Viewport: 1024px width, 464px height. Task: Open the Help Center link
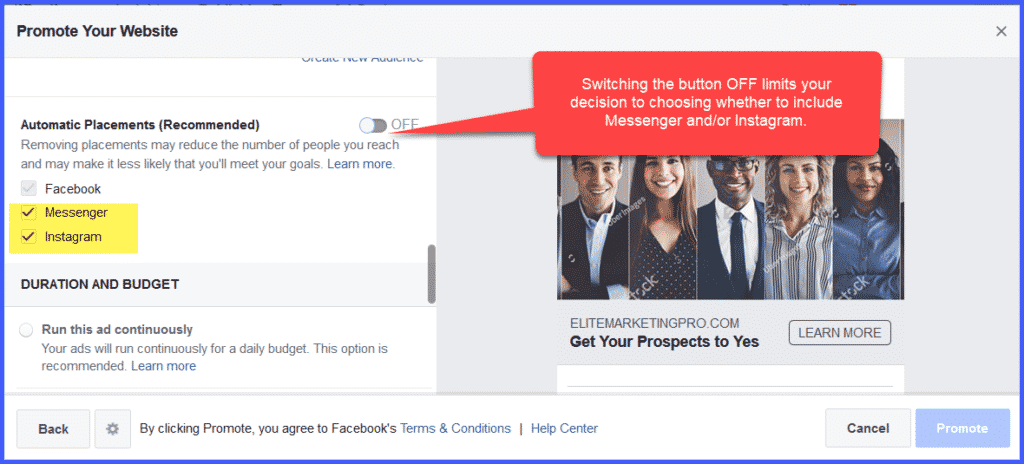click(564, 429)
